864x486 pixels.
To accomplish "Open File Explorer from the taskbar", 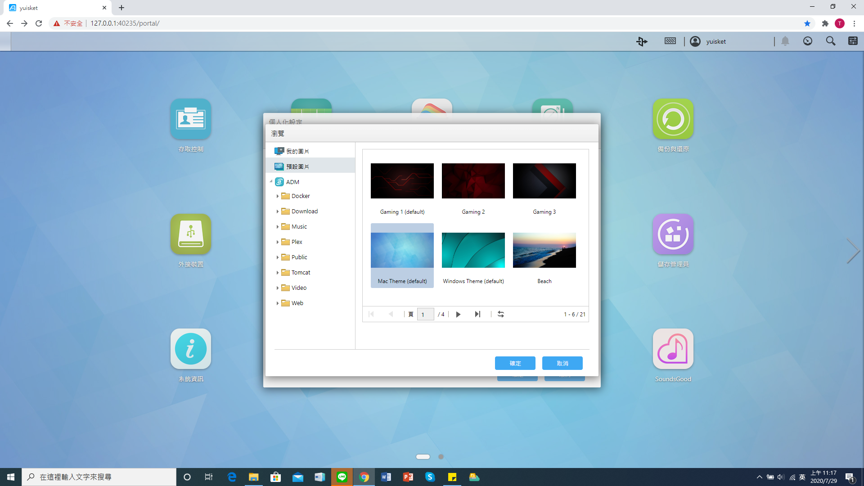I will [x=253, y=477].
